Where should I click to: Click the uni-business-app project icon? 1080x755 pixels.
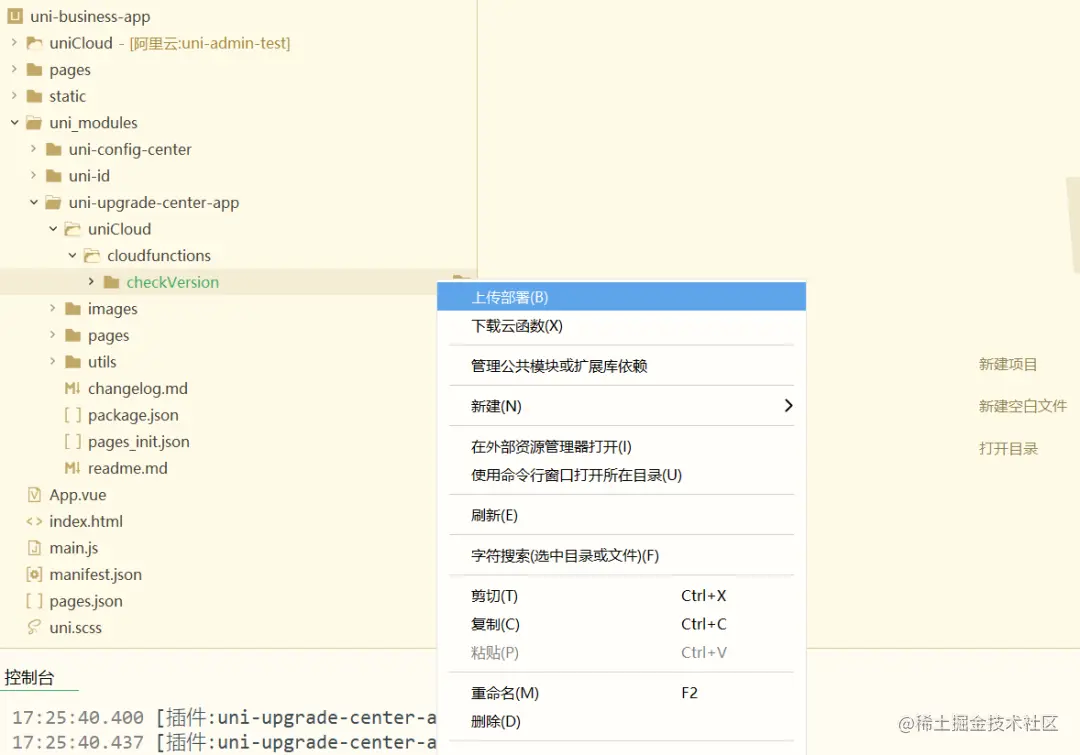[14, 16]
